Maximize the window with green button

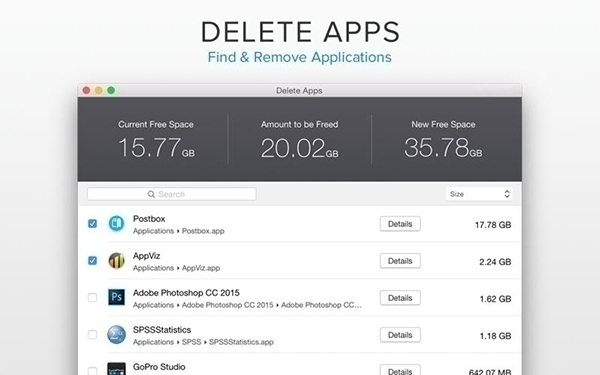coord(111,90)
